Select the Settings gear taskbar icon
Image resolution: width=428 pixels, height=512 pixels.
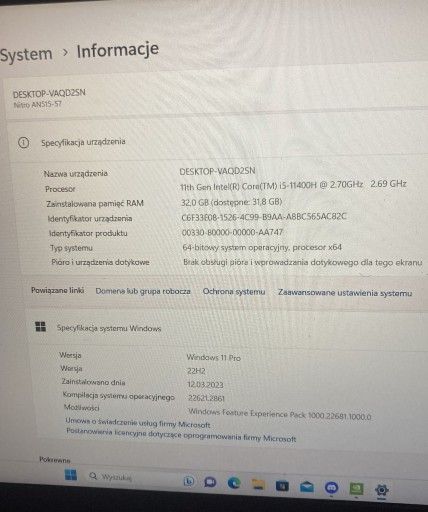tap(381, 490)
